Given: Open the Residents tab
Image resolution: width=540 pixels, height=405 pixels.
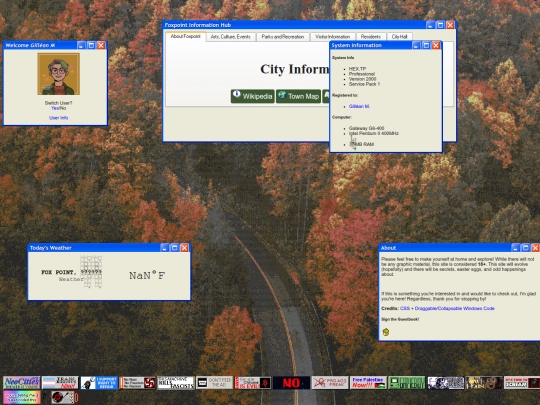Looking at the screenshot, I should click(371, 37).
